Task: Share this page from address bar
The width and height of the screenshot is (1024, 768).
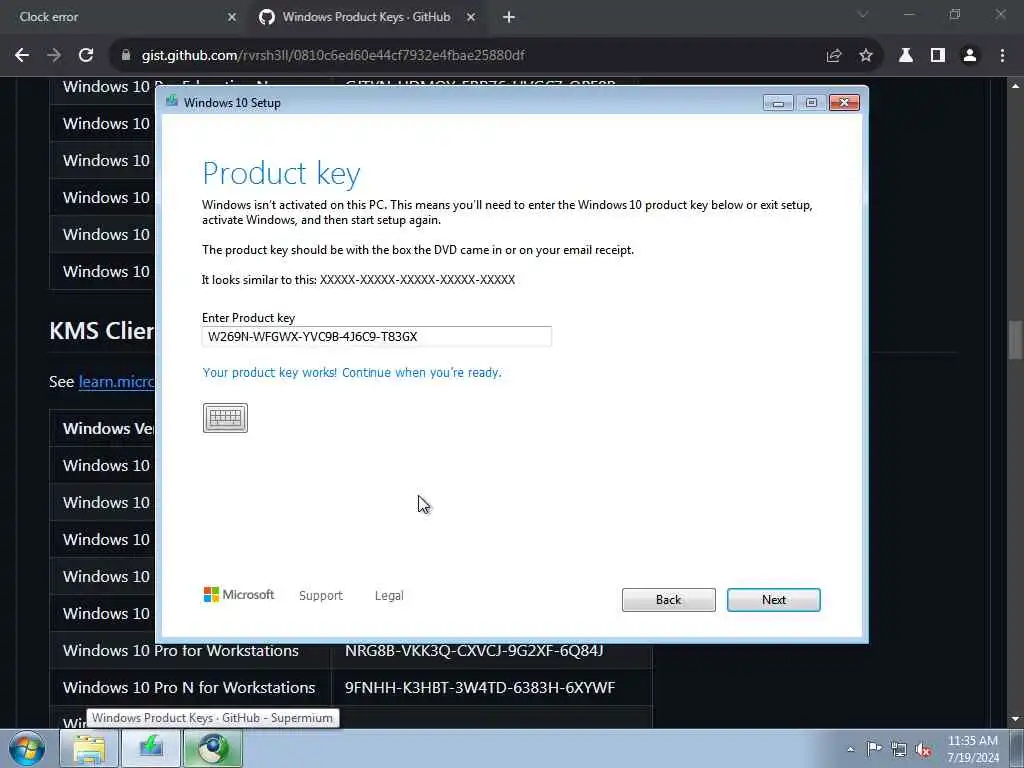Action: coord(833,56)
